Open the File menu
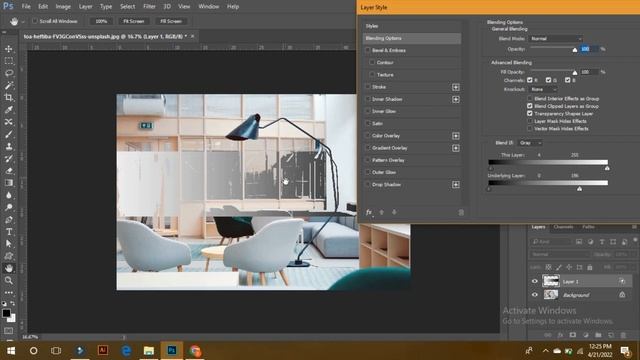640x360 pixels. point(26,7)
